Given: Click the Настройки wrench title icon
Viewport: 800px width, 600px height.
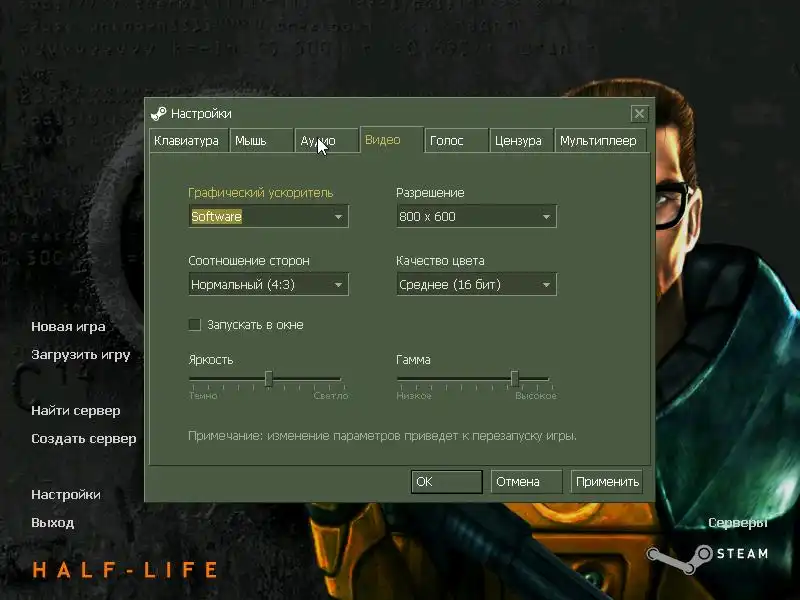Looking at the screenshot, I should tap(159, 113).
